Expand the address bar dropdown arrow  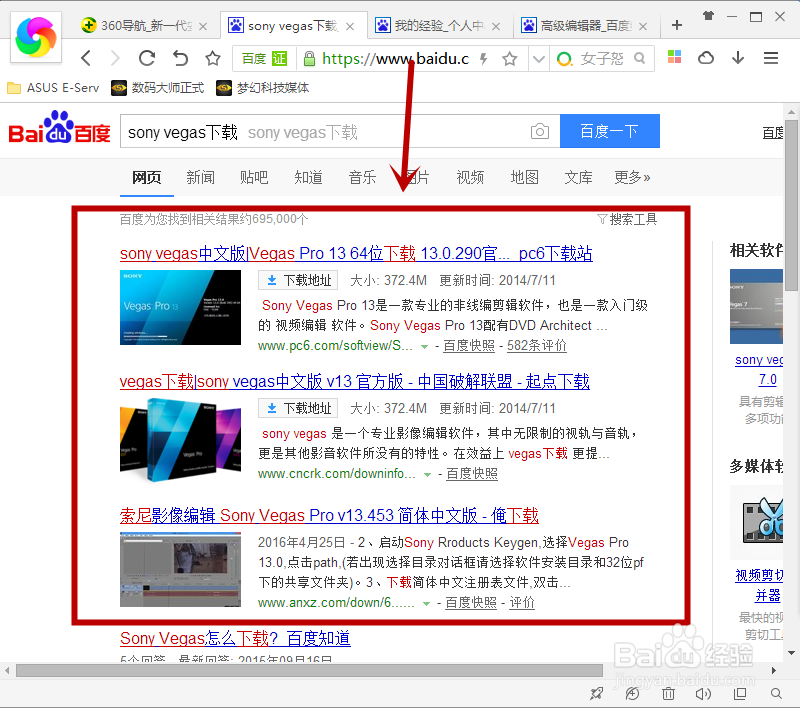538,59
